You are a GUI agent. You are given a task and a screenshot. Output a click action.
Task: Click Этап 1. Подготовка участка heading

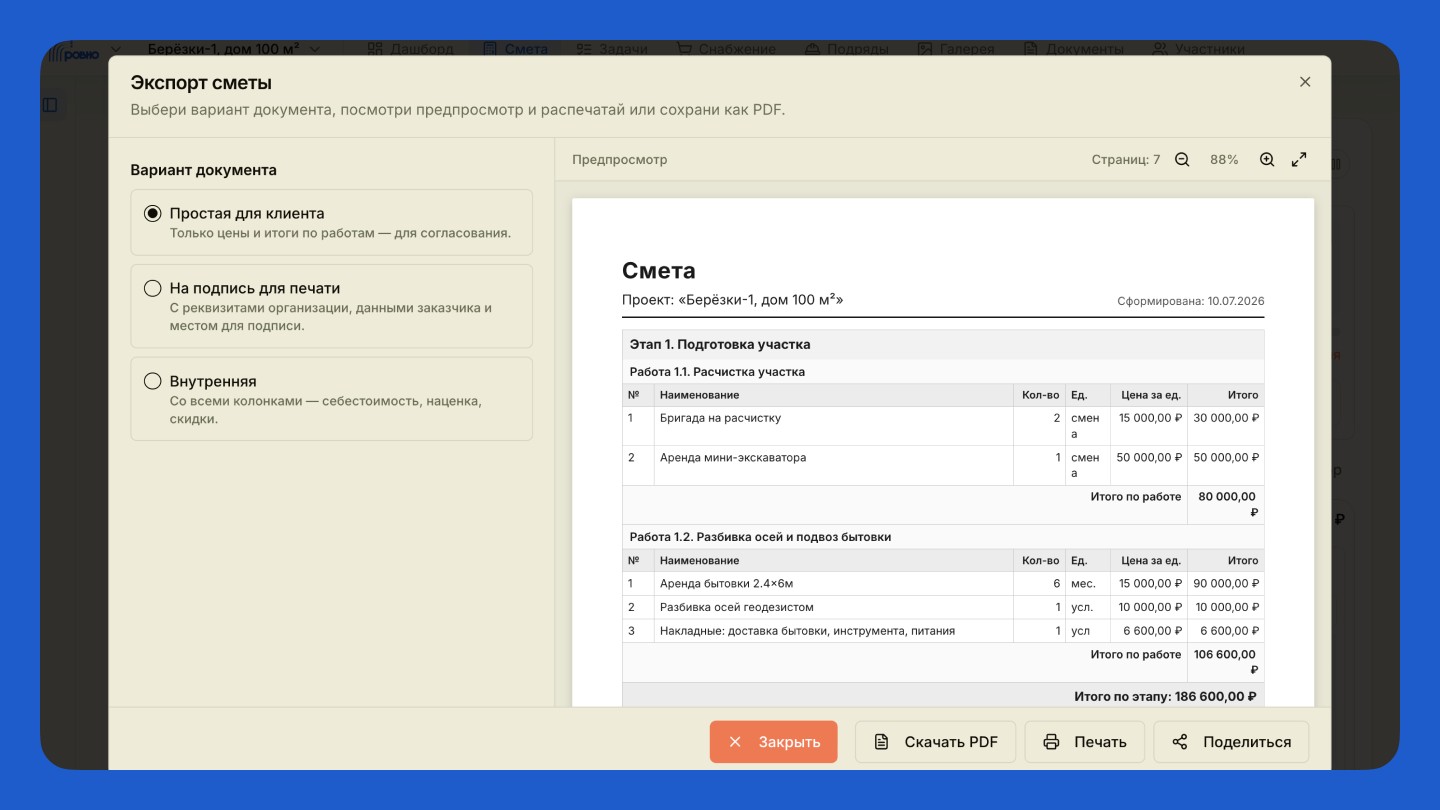coord(720,344)
